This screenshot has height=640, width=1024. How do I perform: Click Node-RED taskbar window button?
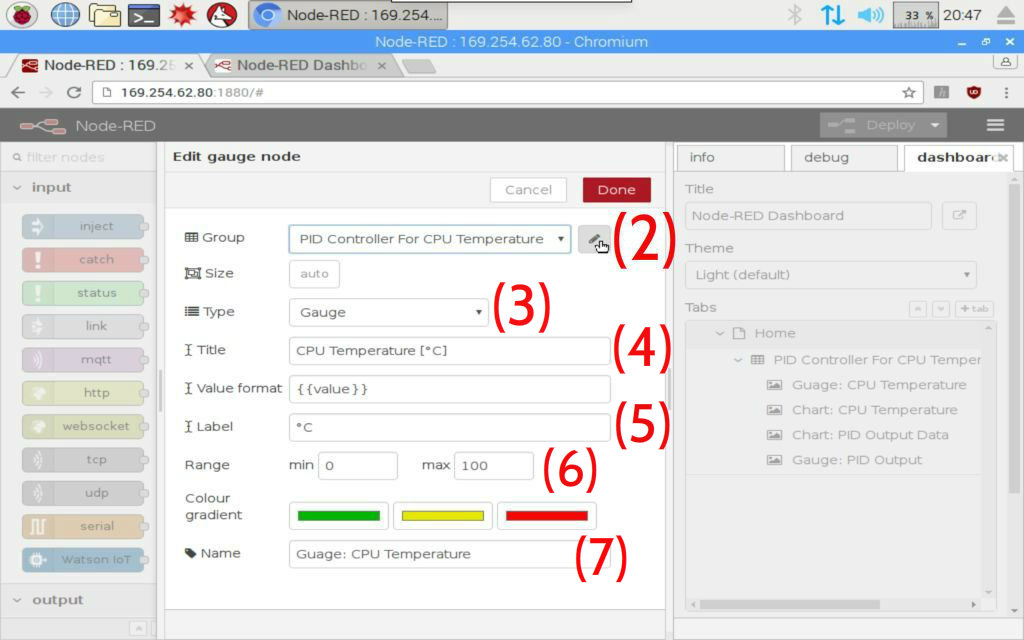pos(348,14)
